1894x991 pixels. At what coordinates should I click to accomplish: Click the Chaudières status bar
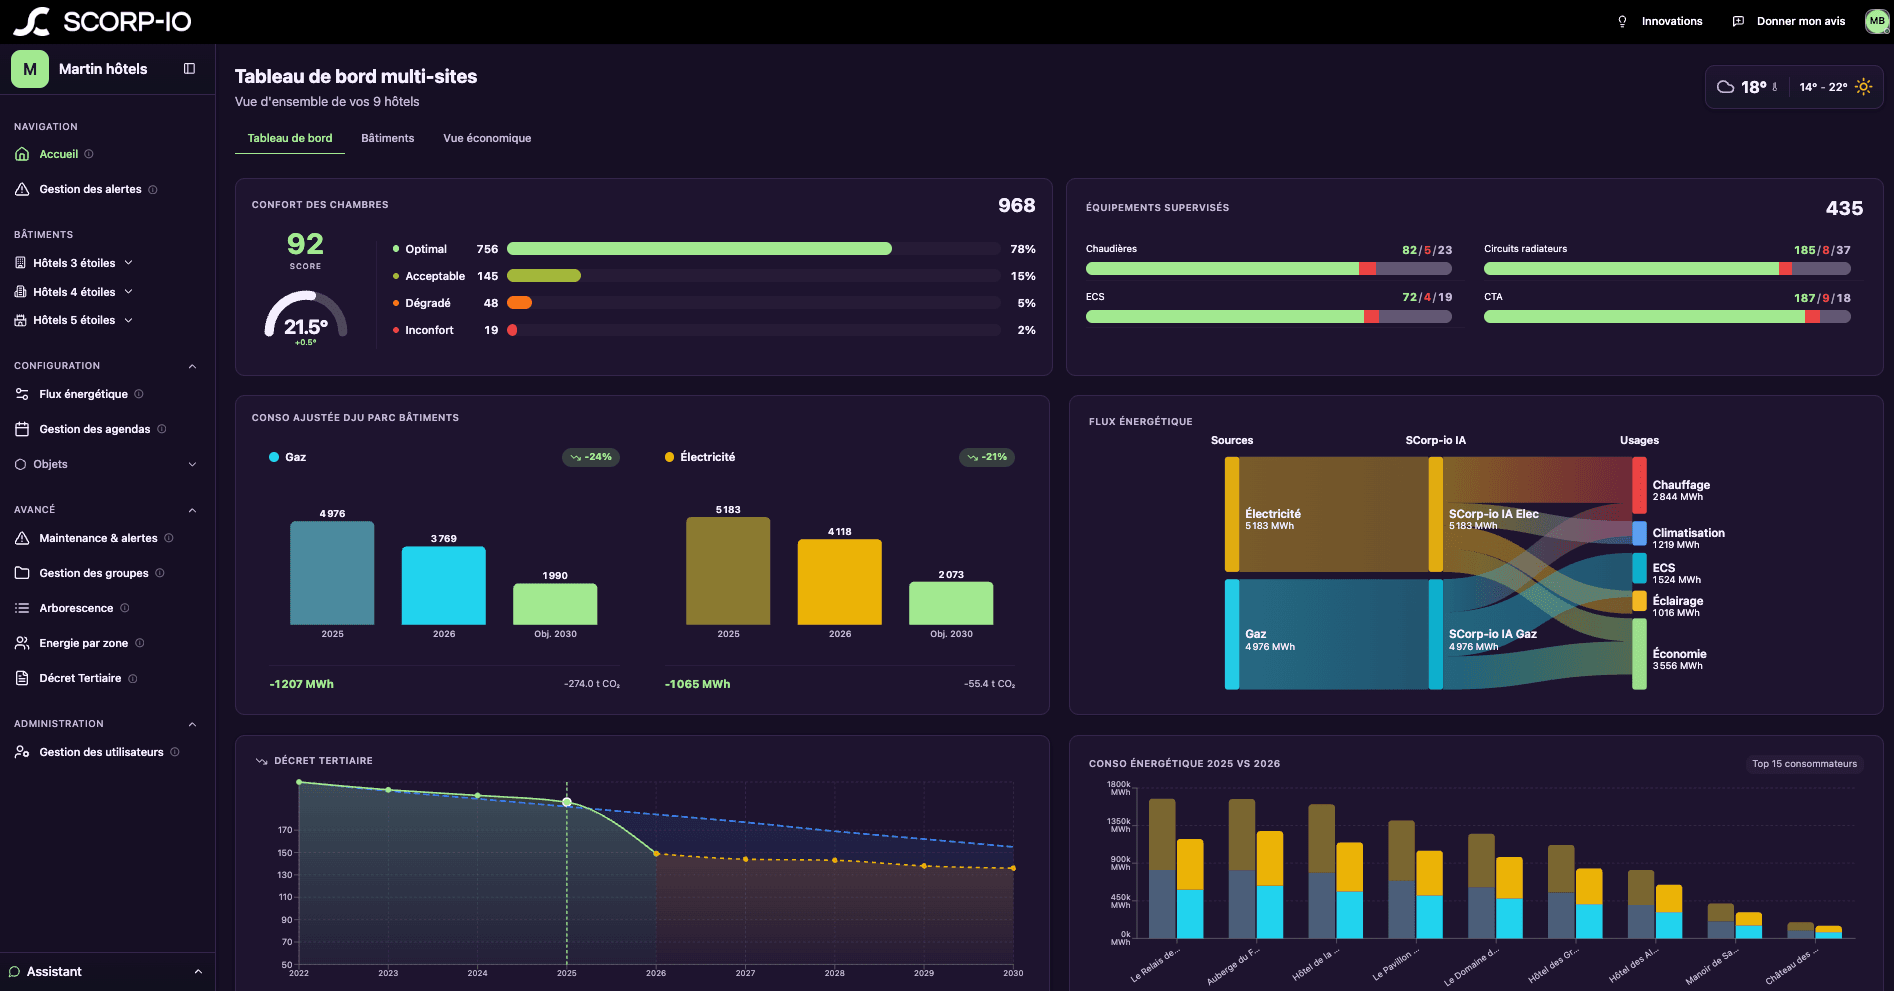pyautogui.click(x=1269, y=268)
